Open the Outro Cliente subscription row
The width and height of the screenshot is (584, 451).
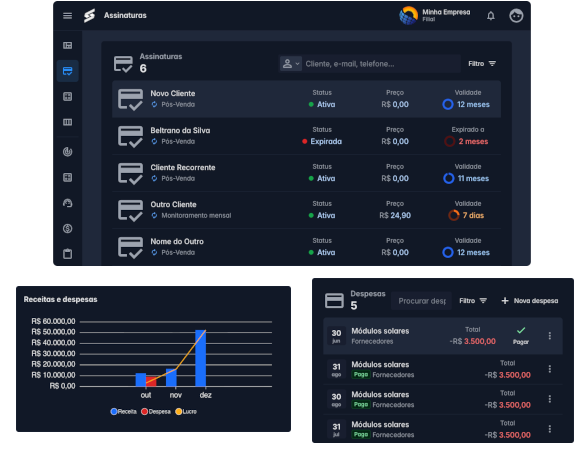click(306, 210)
